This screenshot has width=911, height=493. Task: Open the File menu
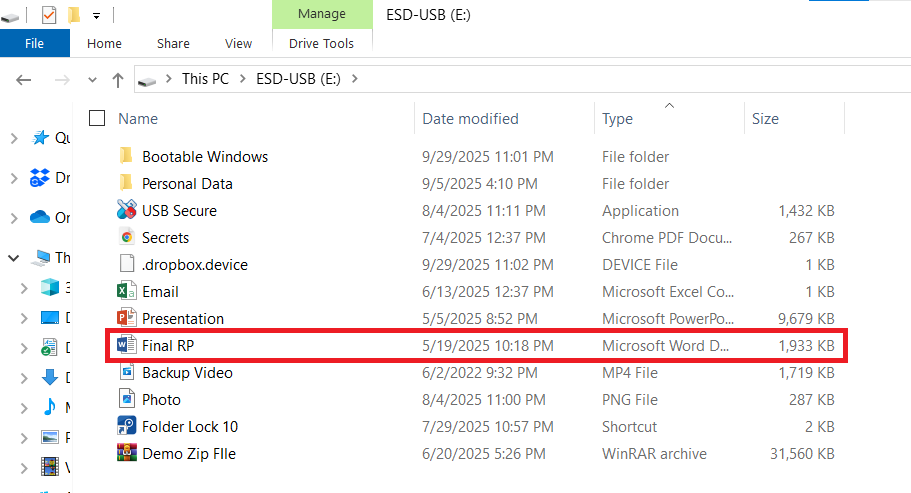pyautogui.click(x=34, y=44)
